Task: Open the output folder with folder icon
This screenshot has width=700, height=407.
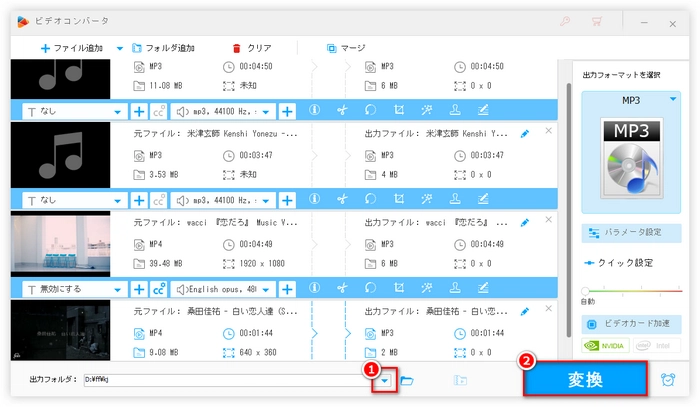Action: coord(407,381)
